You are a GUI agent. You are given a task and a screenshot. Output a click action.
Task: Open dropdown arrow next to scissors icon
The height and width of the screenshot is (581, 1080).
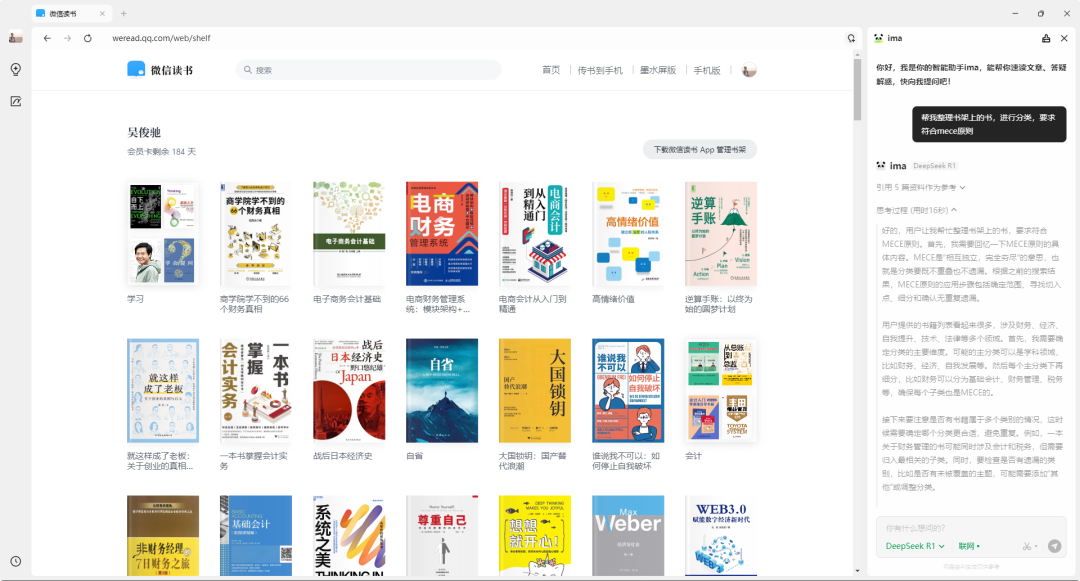(1035, 547)
